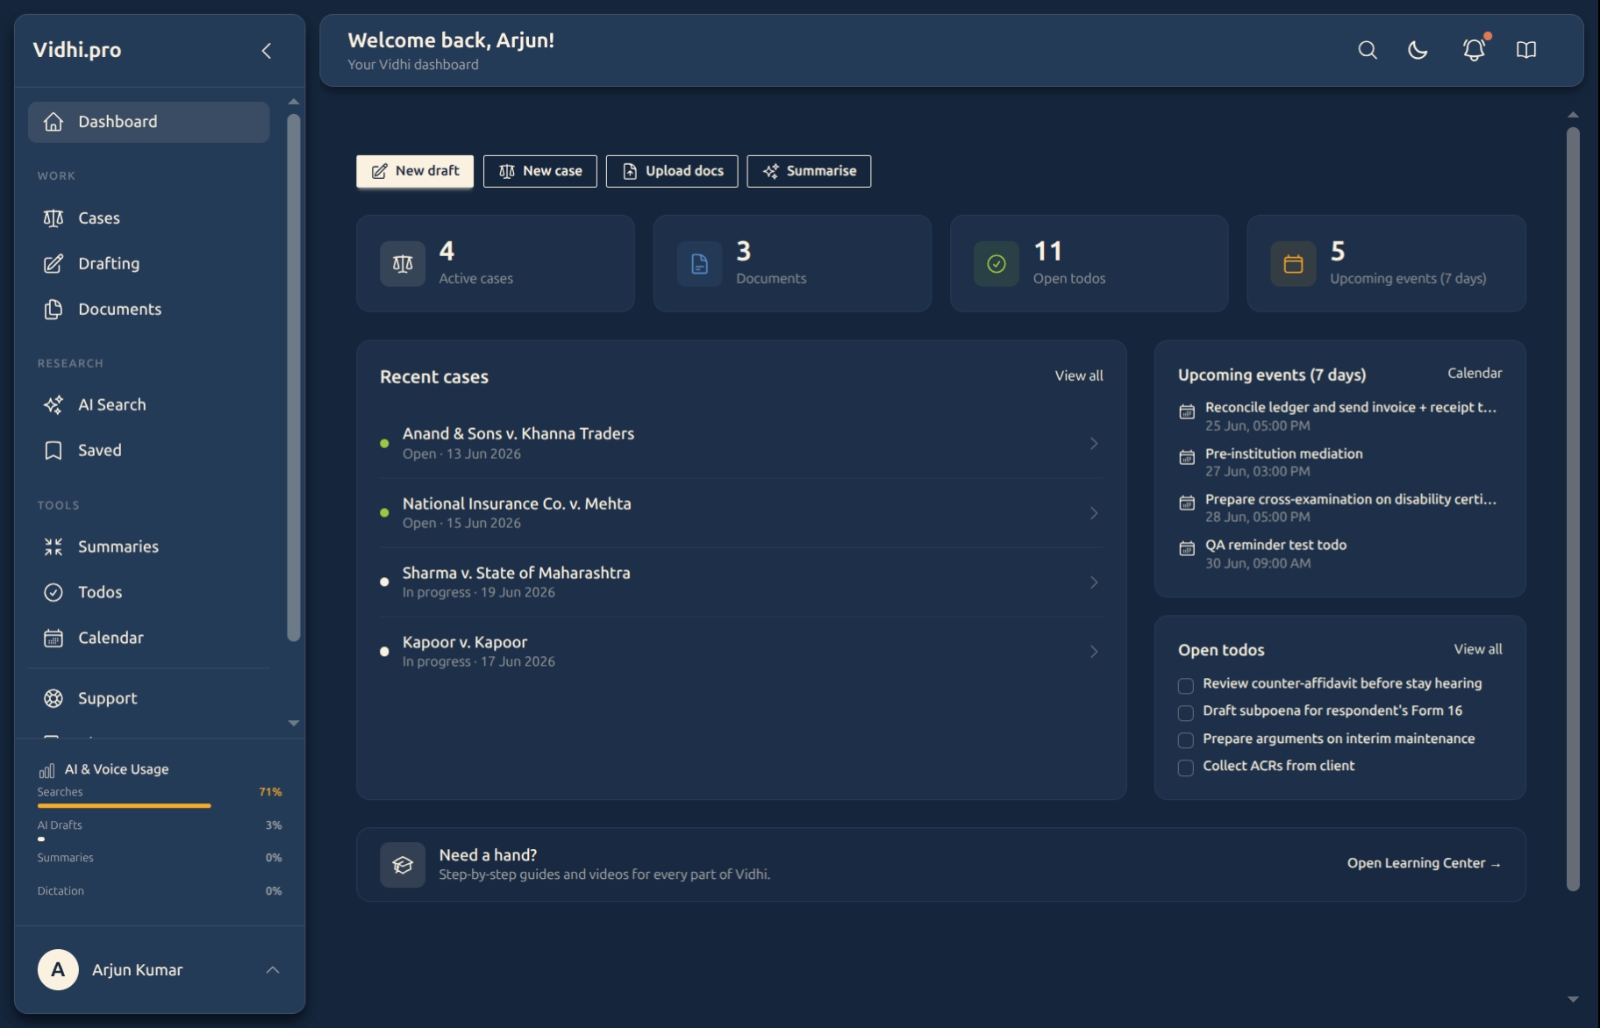Click sidebar scrollbar thumb
This screenshot has height=1028, width=1600.
coord(294,378)
